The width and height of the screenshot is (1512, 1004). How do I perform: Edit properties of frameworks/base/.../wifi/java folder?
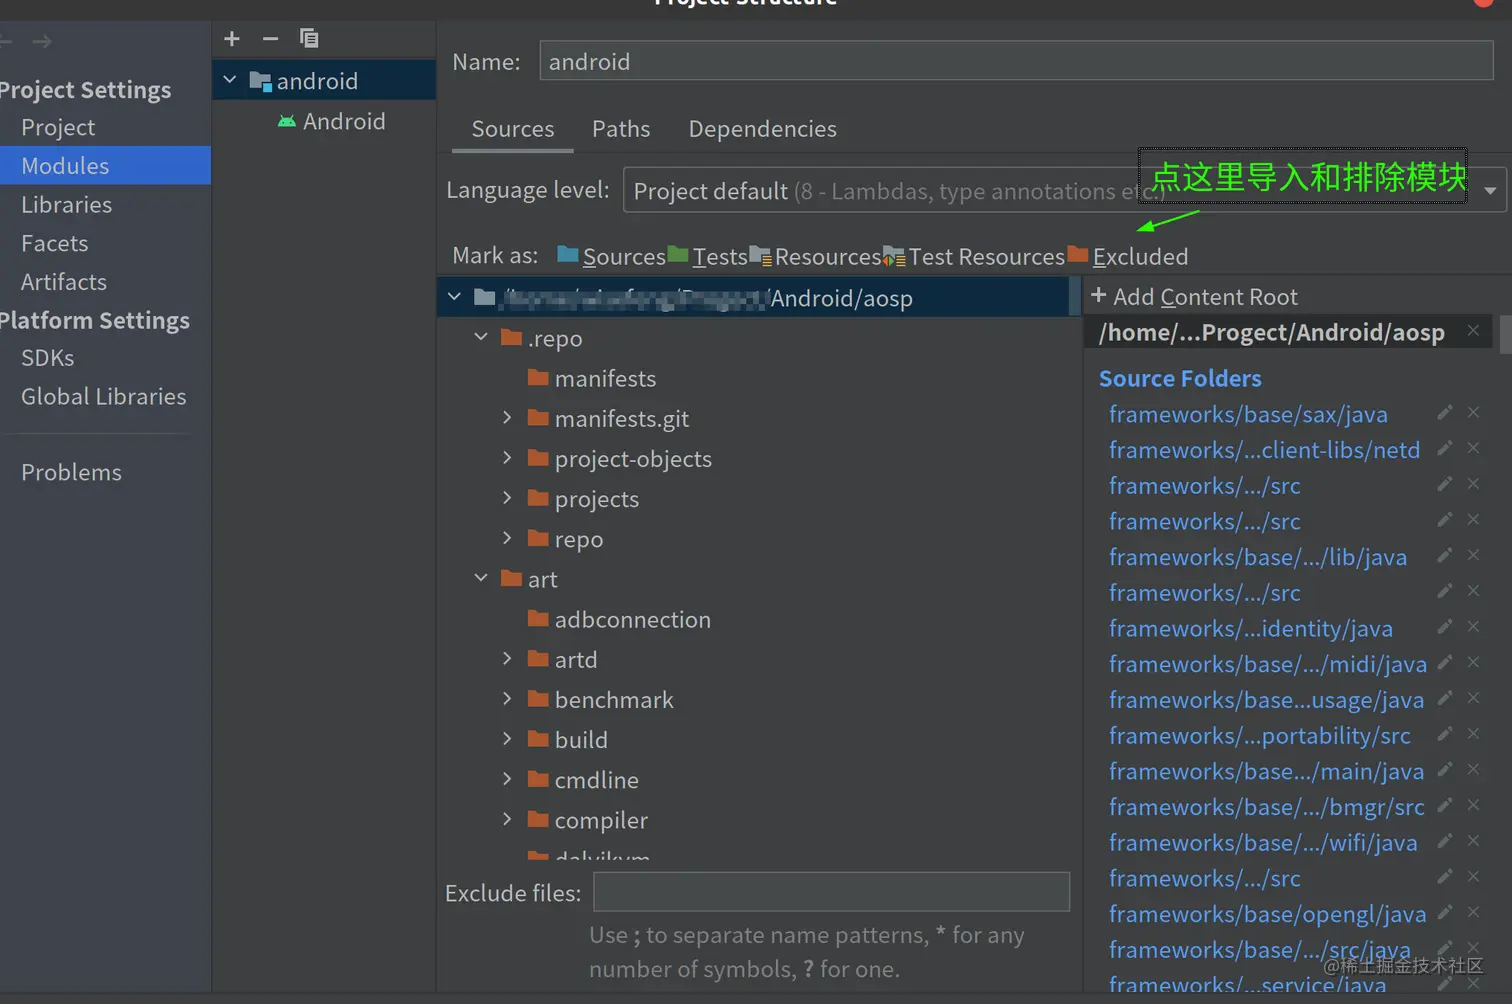tap(1444, 841)
